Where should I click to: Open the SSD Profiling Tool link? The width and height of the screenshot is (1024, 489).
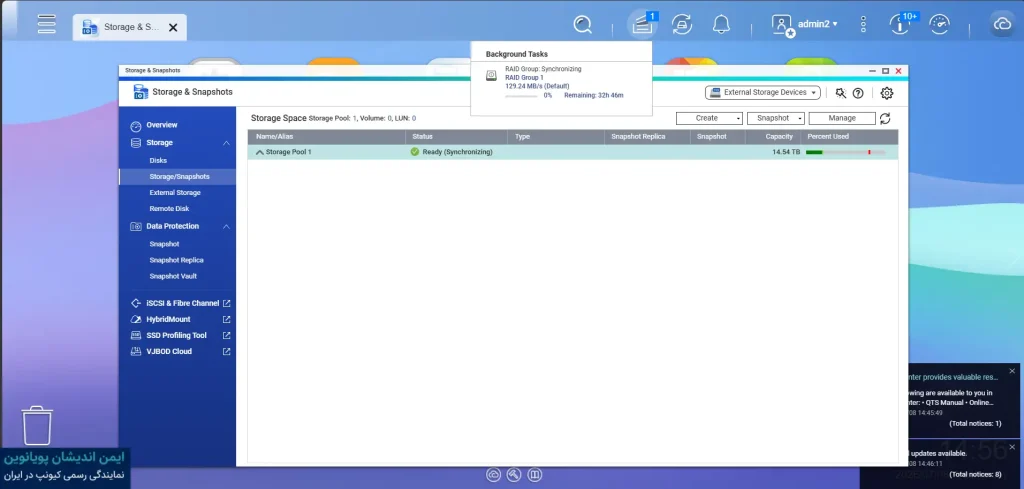176,336
